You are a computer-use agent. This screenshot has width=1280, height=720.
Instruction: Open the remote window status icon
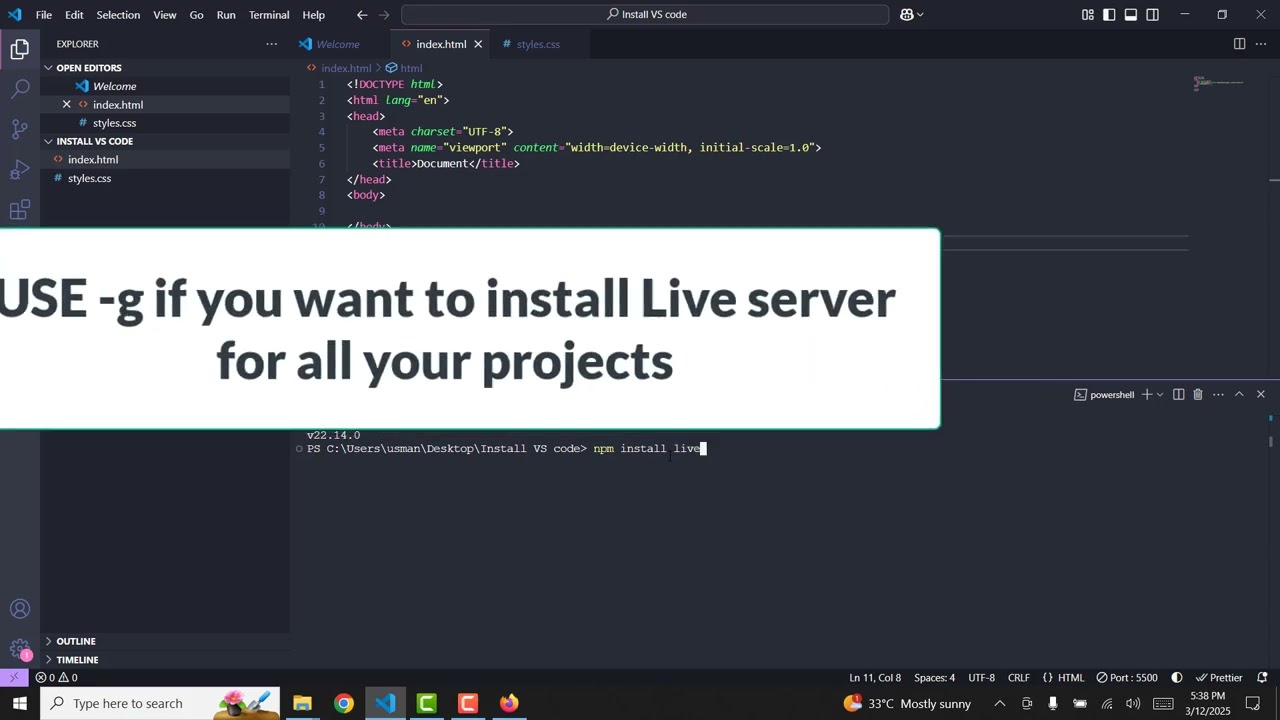[14, 677]
